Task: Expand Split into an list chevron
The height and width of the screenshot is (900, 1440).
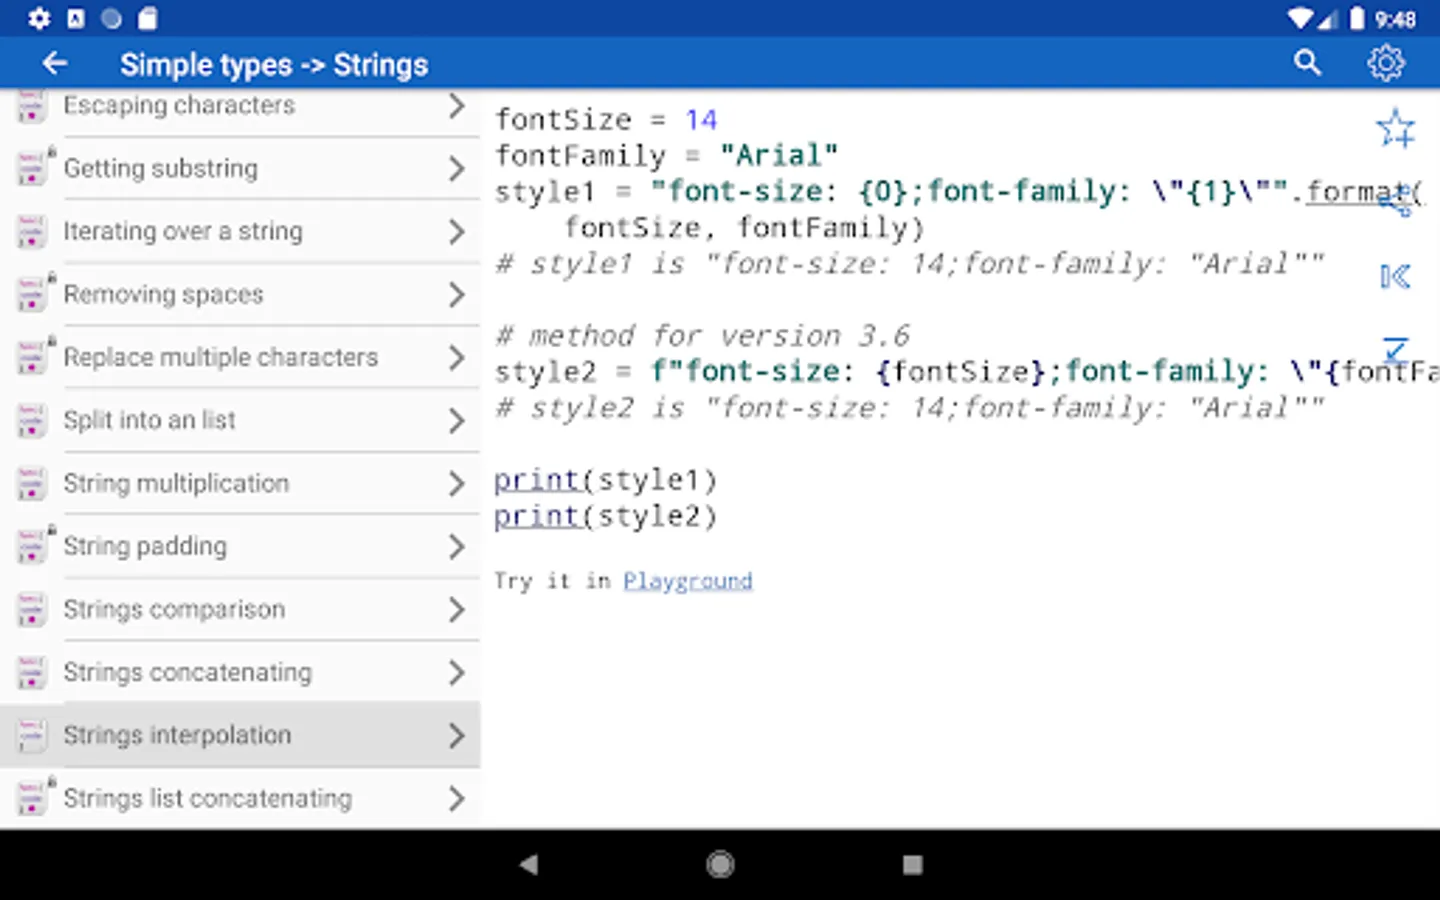Action: coord(456,420)
